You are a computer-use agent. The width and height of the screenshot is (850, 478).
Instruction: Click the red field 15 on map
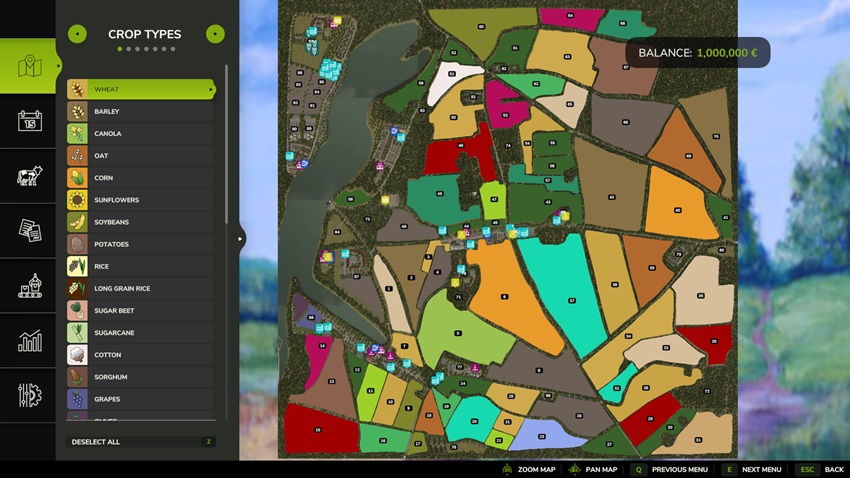point(319,430)
